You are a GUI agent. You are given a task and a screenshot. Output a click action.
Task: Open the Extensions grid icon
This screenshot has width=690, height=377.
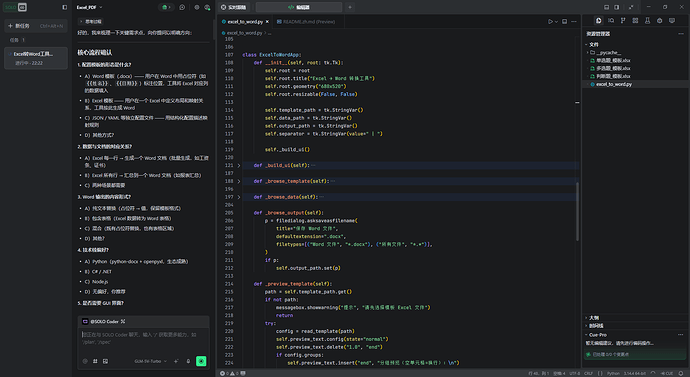tap(635, 21)
